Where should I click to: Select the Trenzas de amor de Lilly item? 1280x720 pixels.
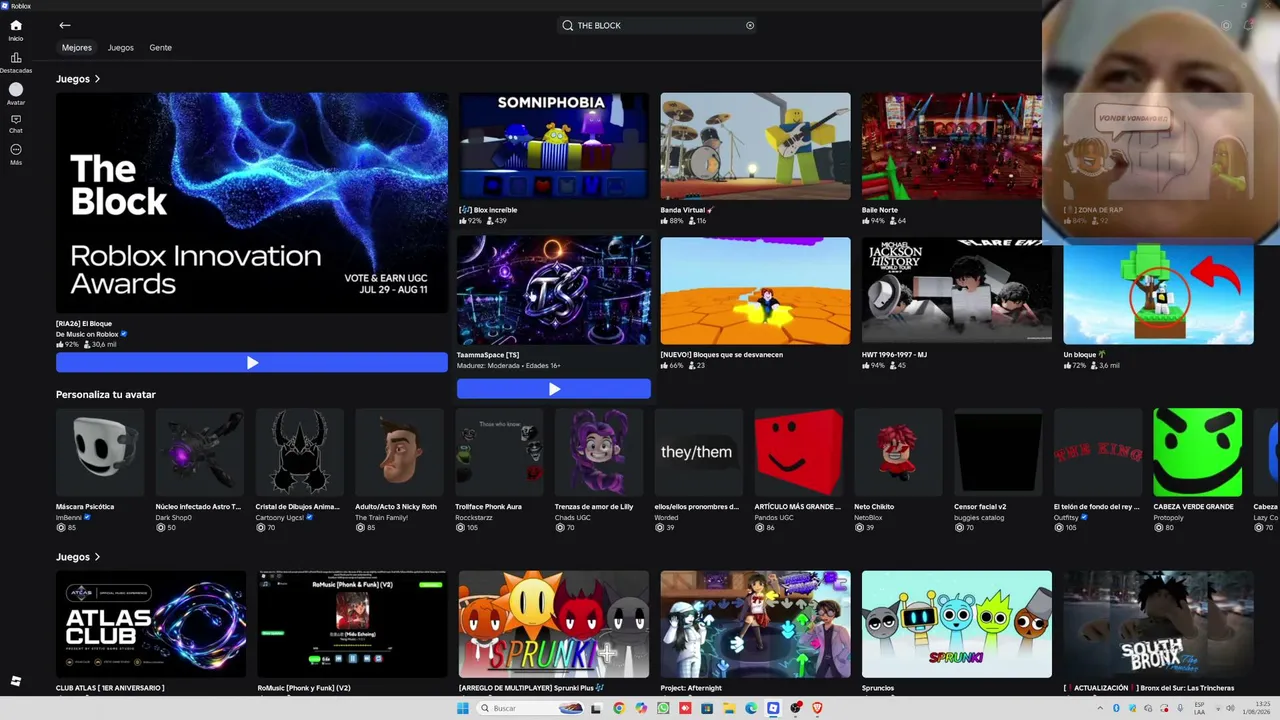click(599, 452)
